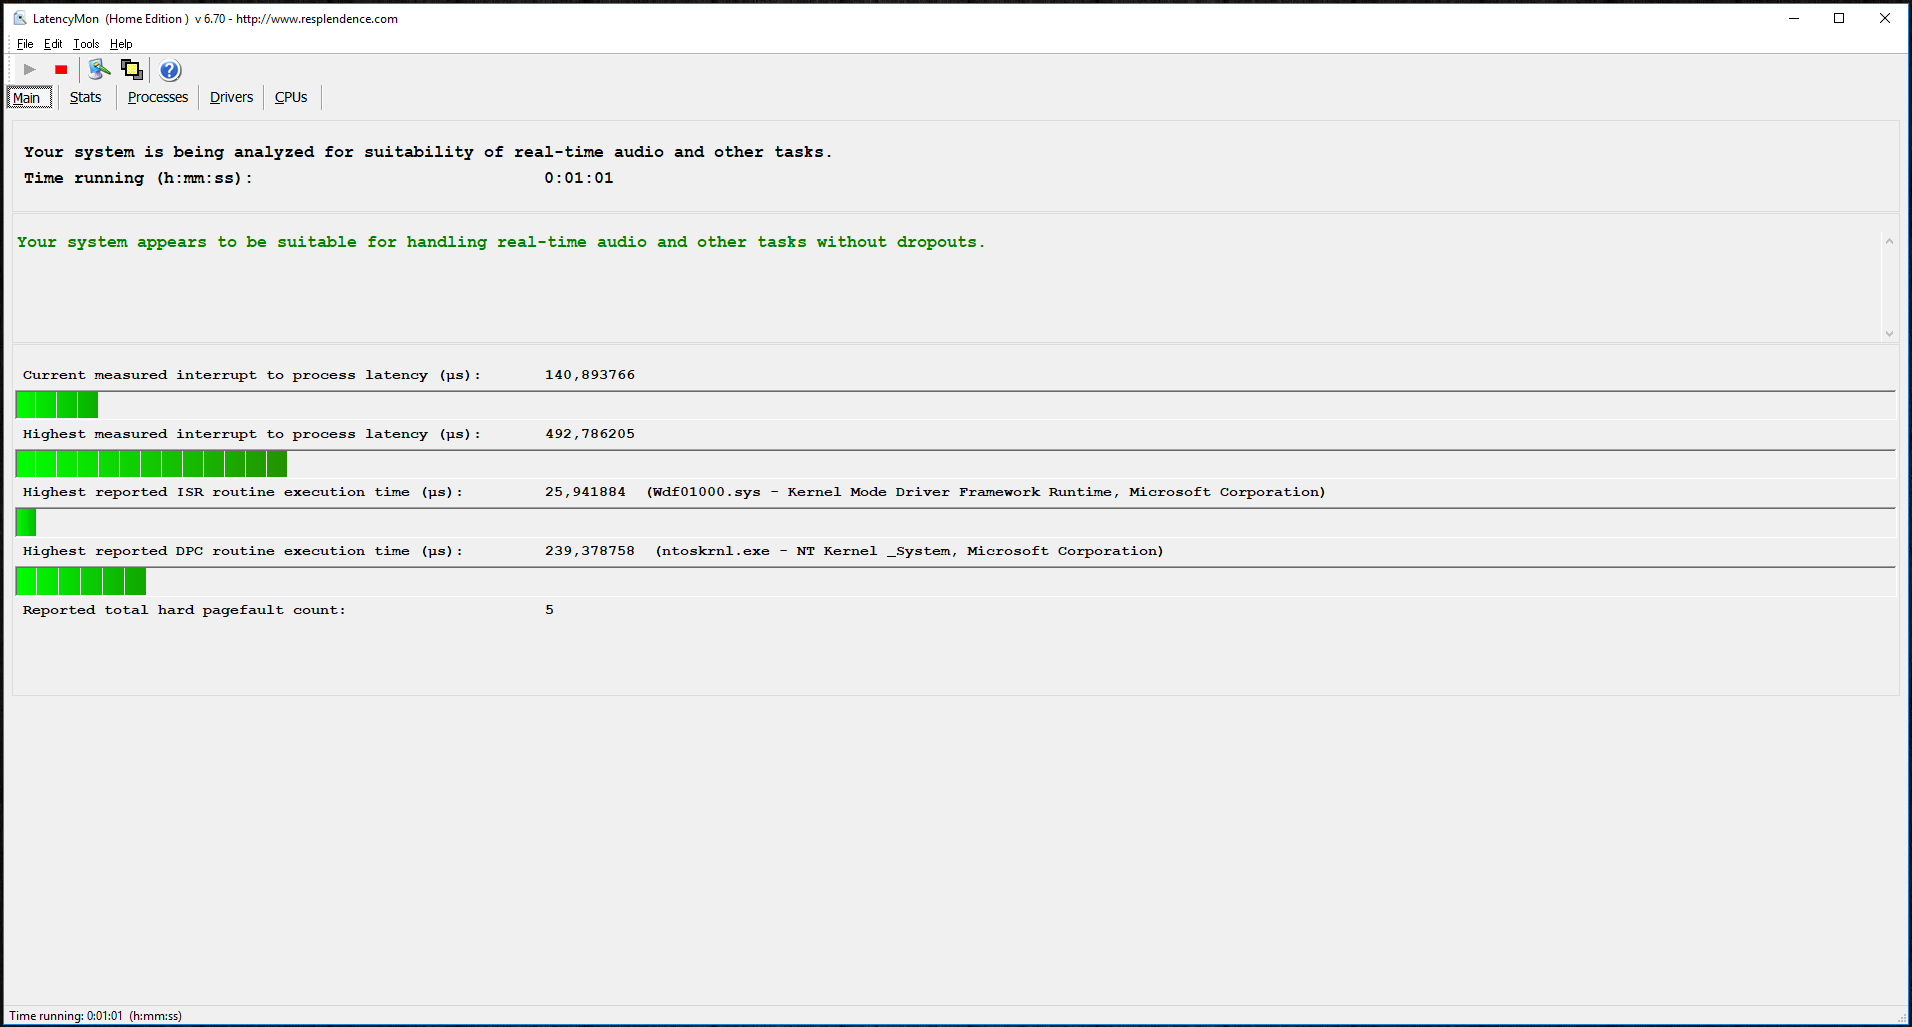The width and height of the screenshot is (1912, 1027).
Task: Click the 'Time running (h:mm:ss)' label
Action: coord(138,178)
